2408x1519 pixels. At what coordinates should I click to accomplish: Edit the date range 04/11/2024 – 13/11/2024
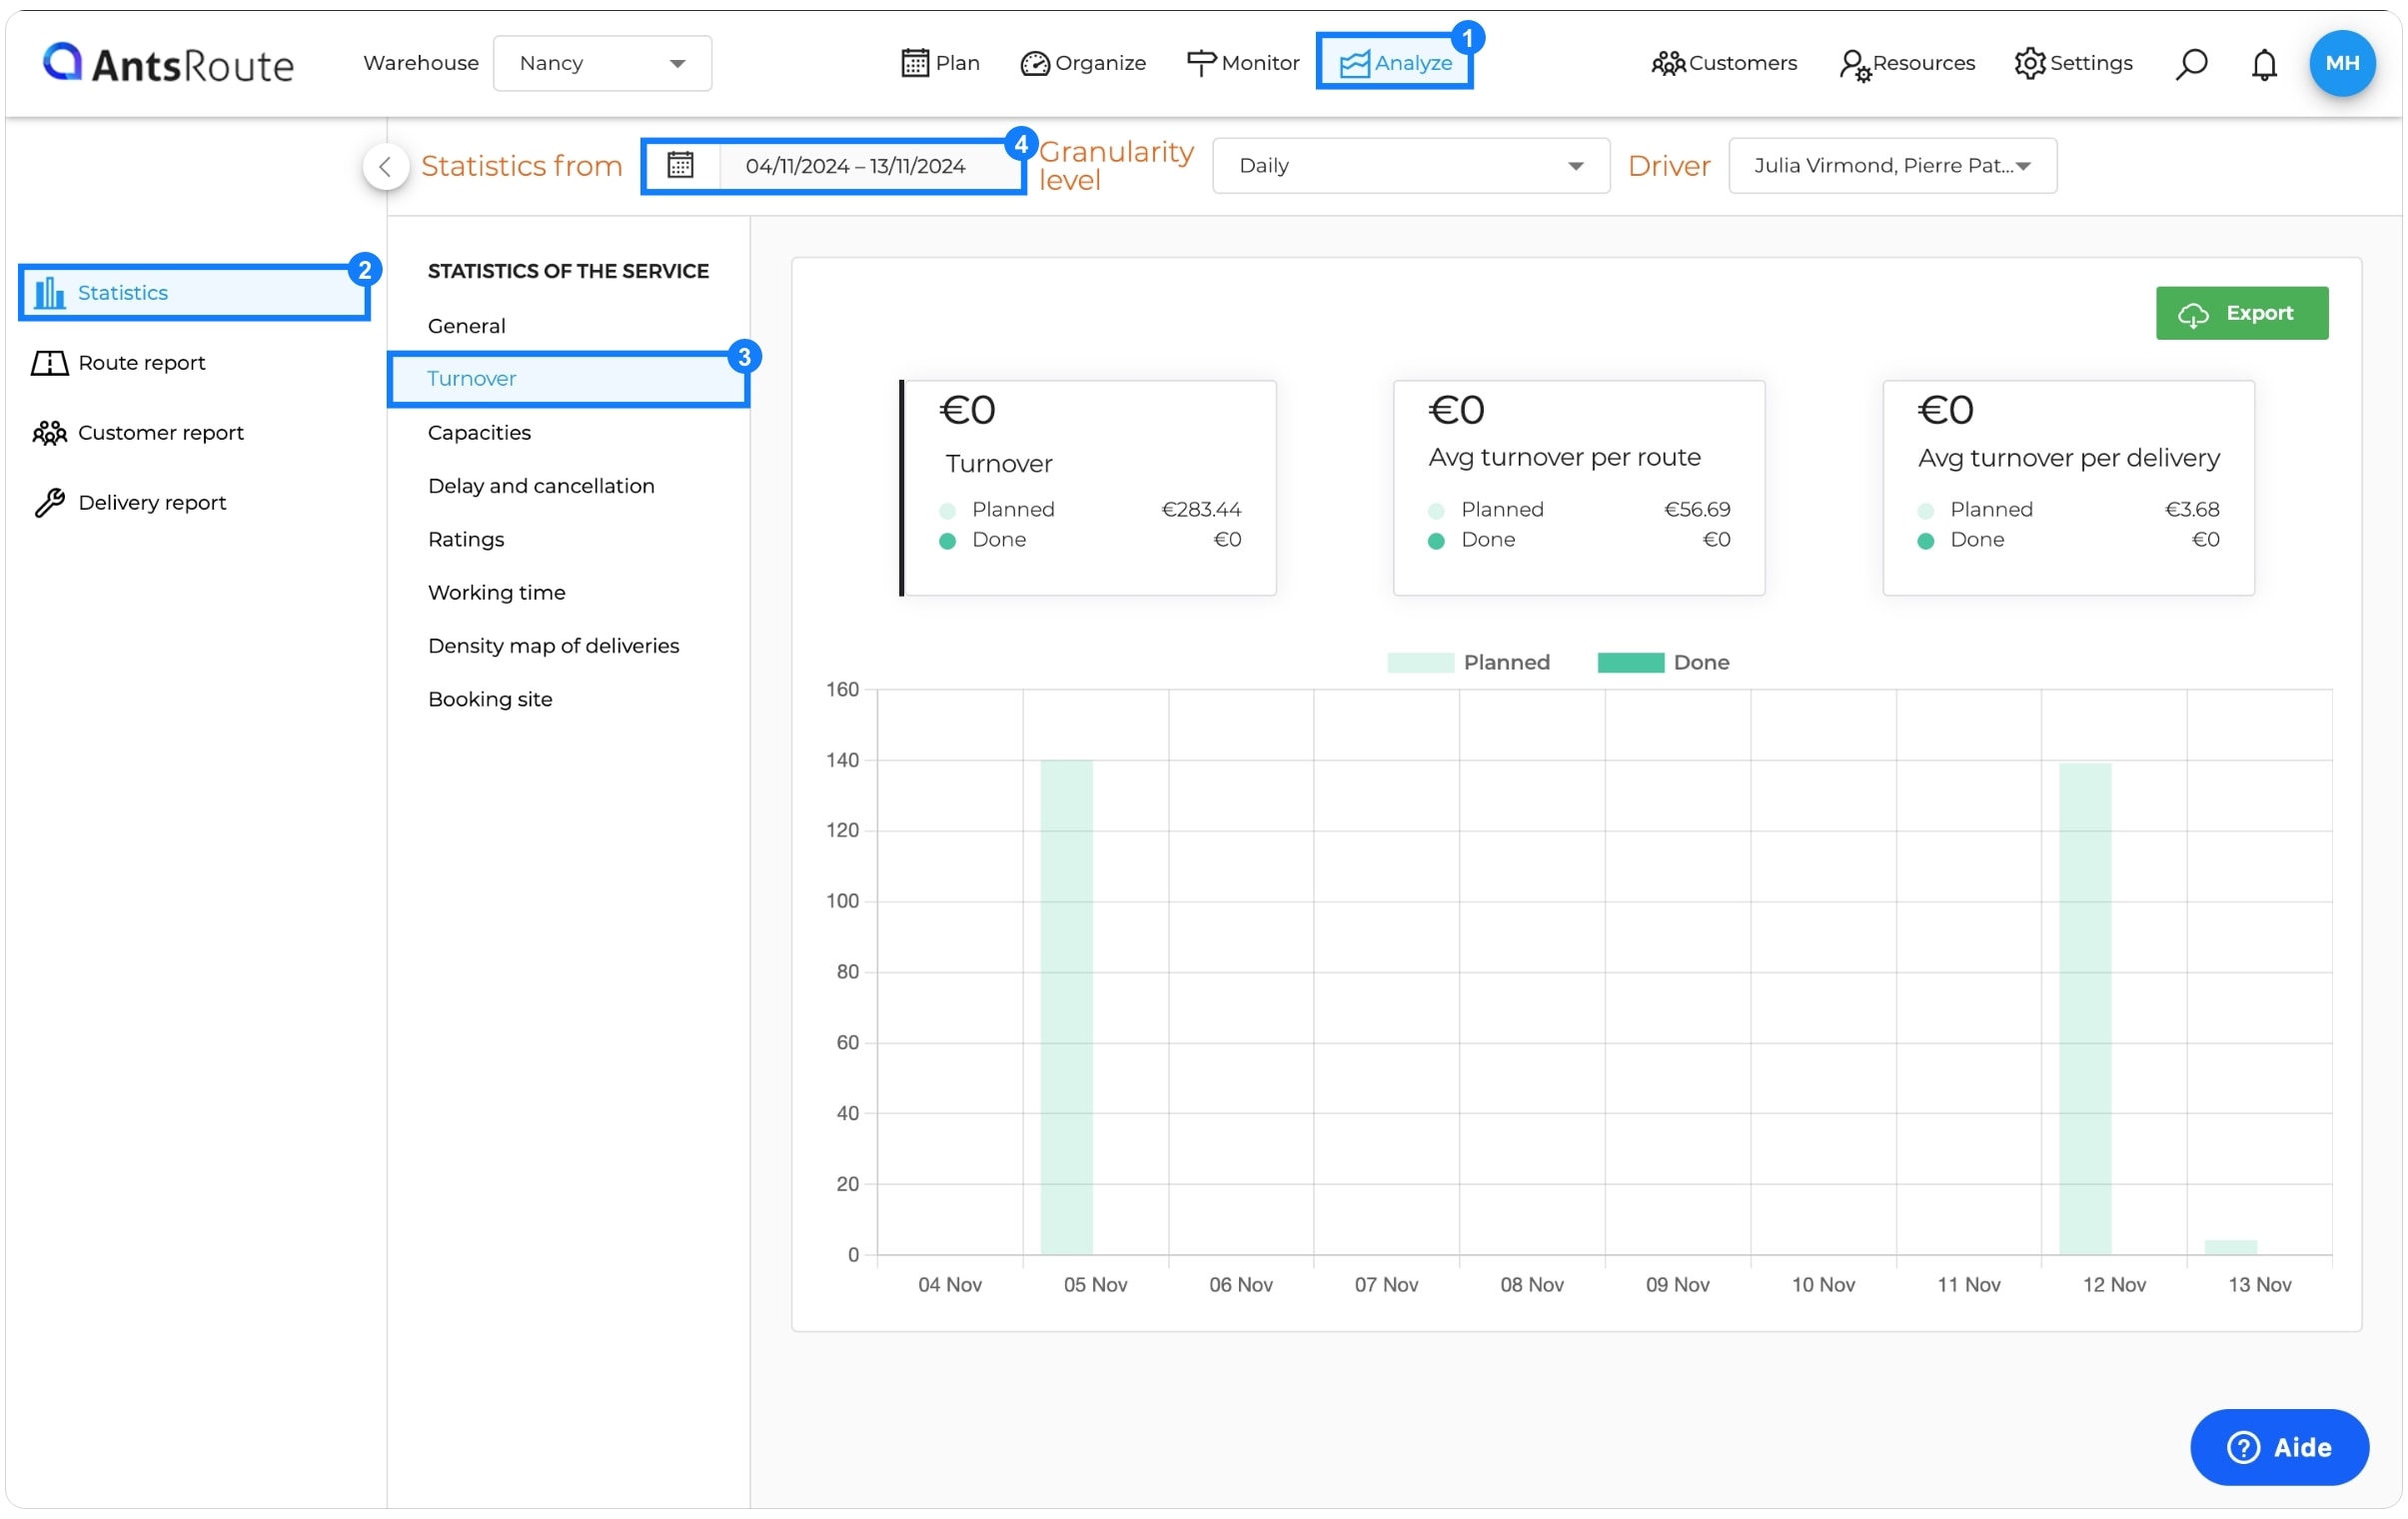click(856, 166)
